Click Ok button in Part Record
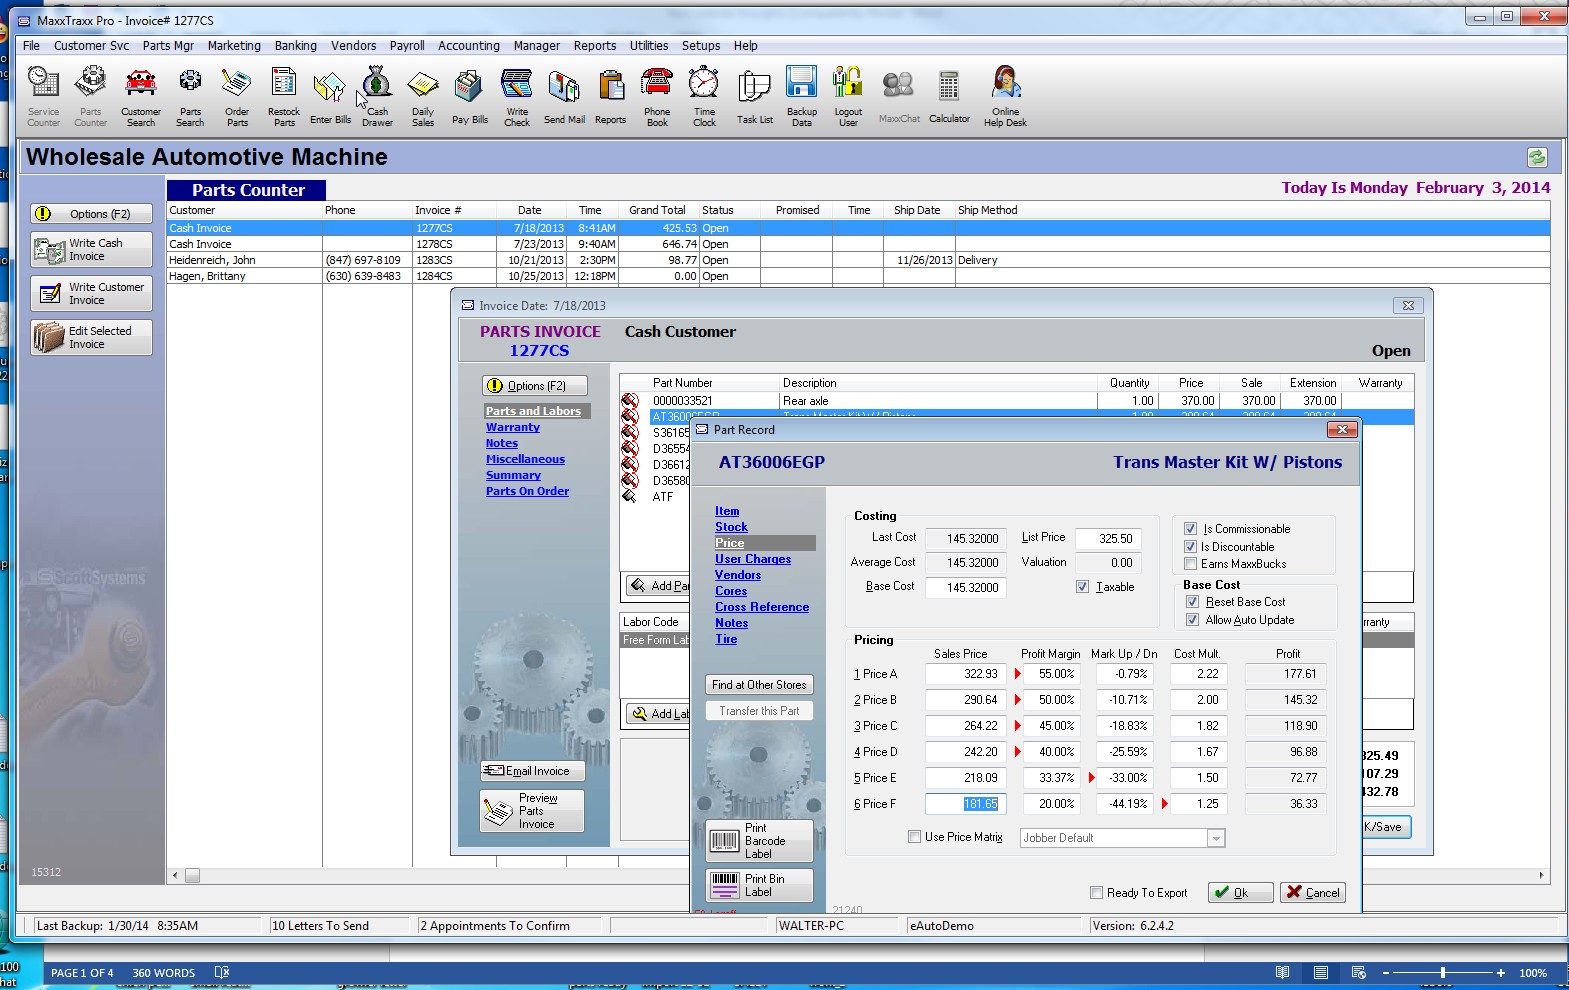The image size is (1569, 990). click(1240, 893)
